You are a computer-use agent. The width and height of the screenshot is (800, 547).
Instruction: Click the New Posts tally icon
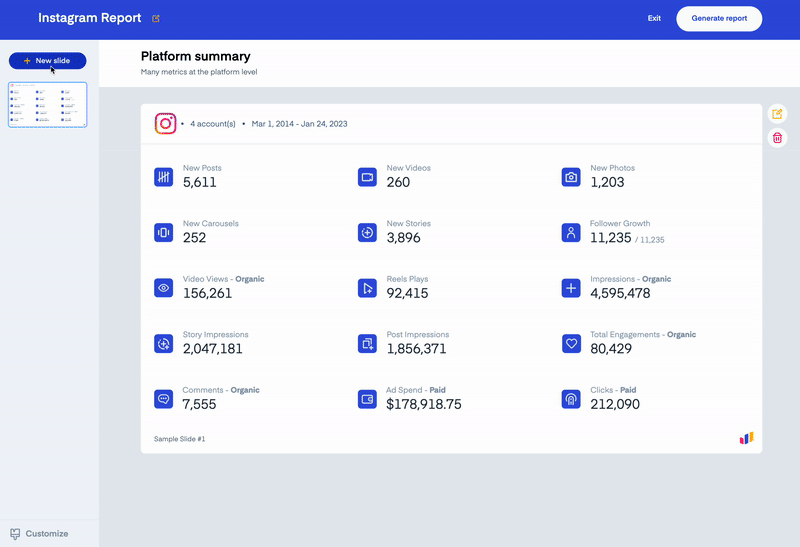click(163, 177)
